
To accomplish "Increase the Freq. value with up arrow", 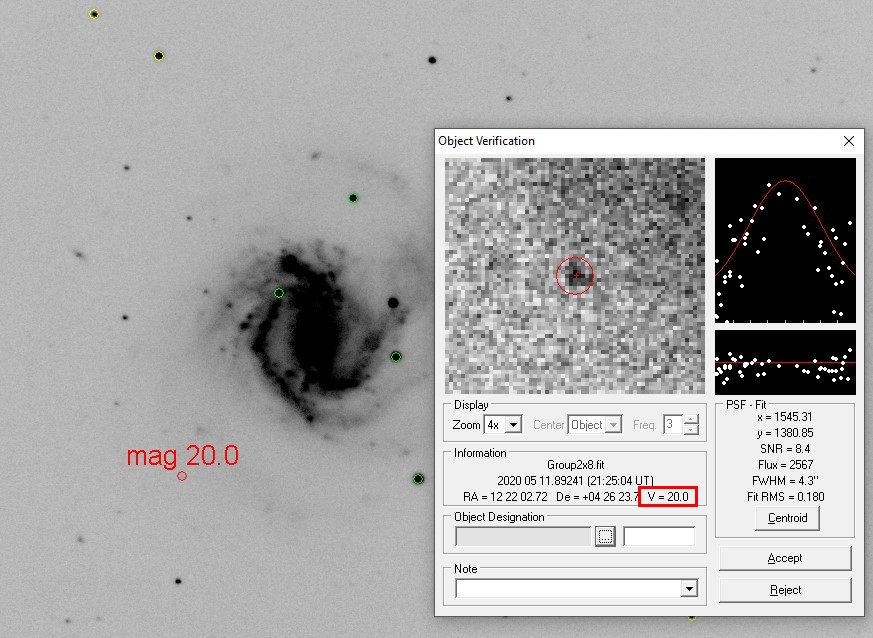I will (x=691, y=420).
